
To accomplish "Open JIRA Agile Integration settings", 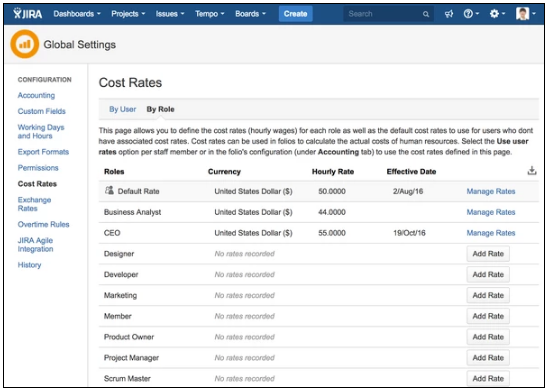I will 35,245.
